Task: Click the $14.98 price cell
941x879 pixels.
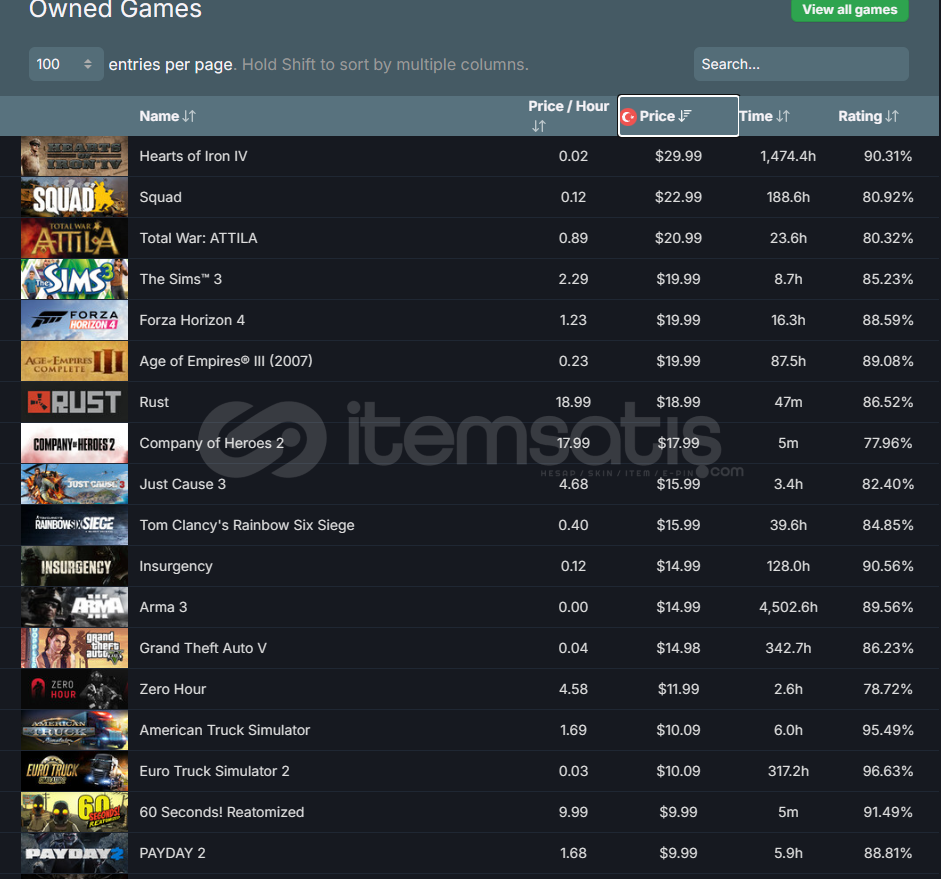Action: pyautogui.click(x=678, y=648)
